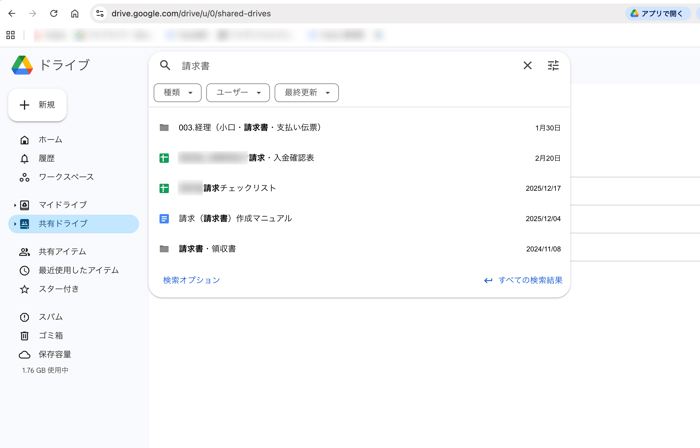This screenshot has width=700, height=448.
Task: Open スター付き in the sidebar
Action: pos(58,289)
